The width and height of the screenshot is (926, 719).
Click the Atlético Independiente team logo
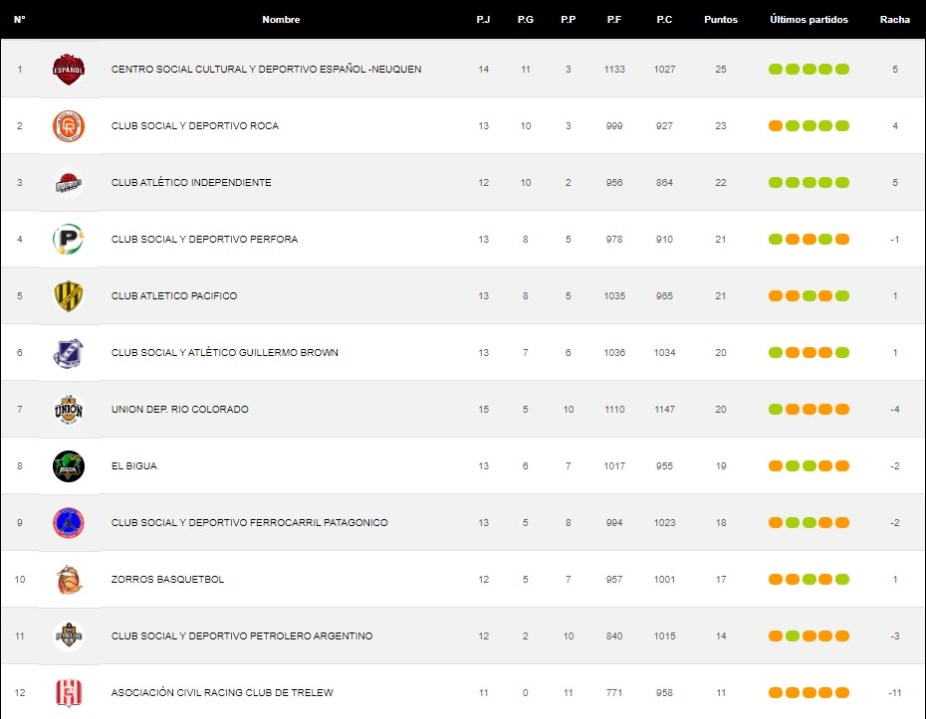[x=68, y=183]
